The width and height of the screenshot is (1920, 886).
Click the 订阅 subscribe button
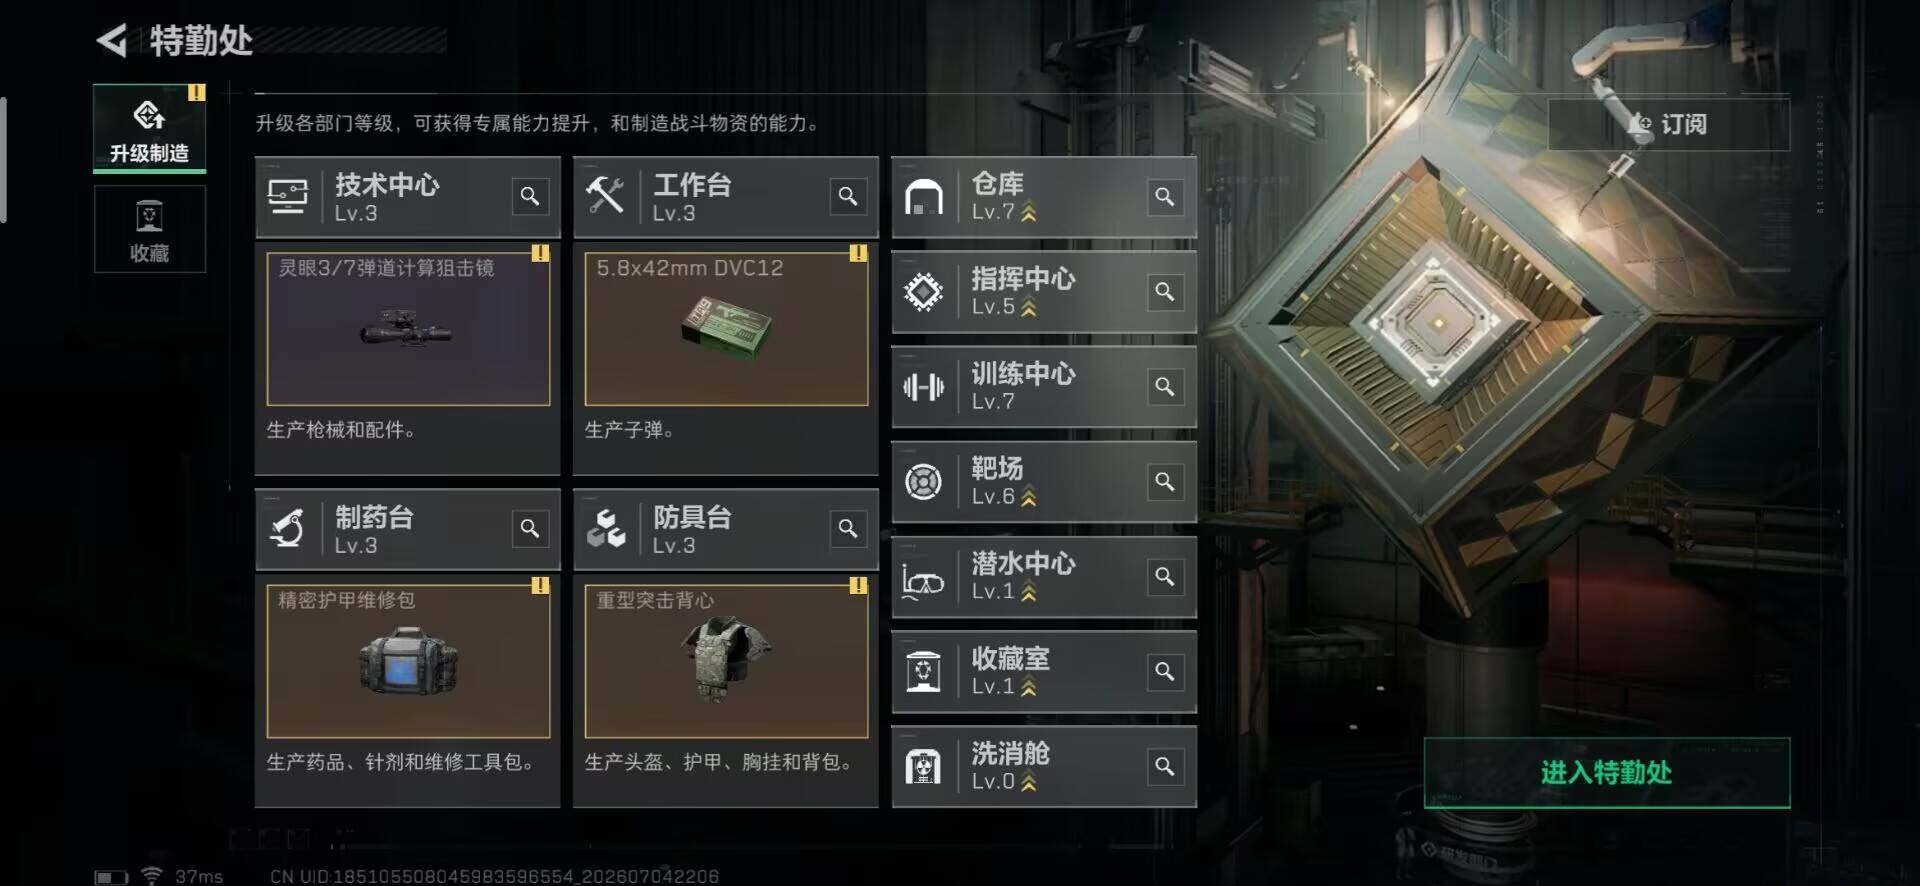click(1669, 124)
